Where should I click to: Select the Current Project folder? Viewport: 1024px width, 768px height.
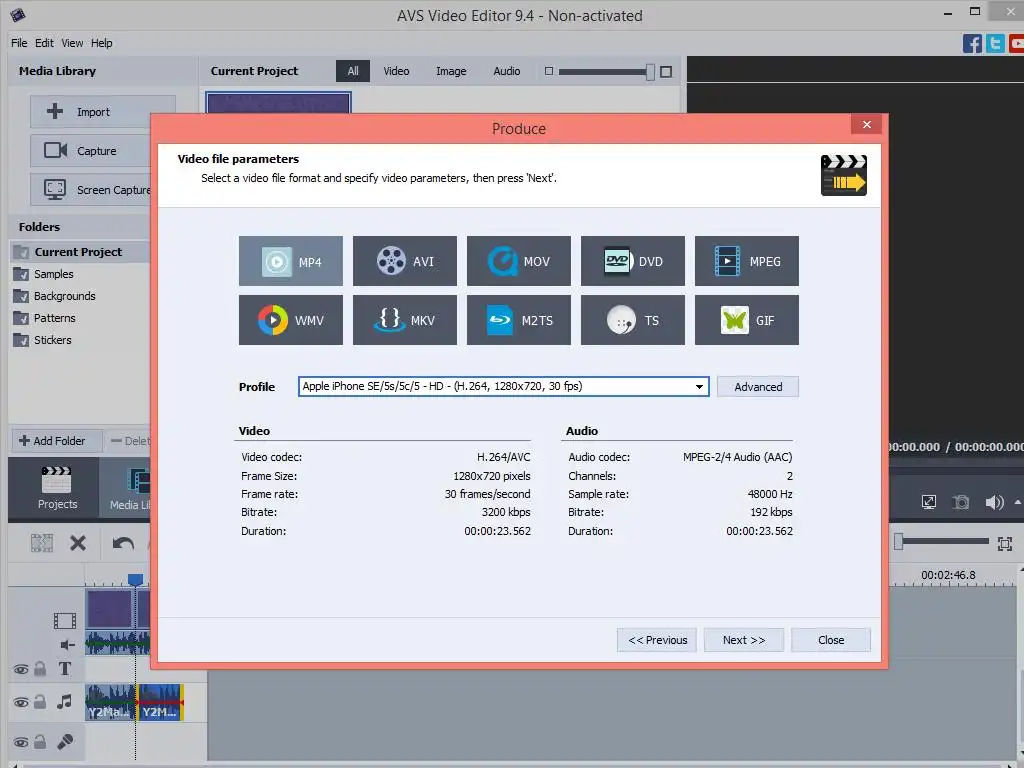tap(80, 252)
